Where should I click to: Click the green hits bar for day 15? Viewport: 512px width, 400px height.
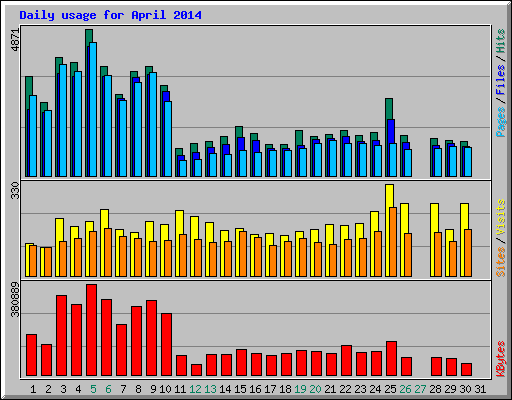pos(239,131)
